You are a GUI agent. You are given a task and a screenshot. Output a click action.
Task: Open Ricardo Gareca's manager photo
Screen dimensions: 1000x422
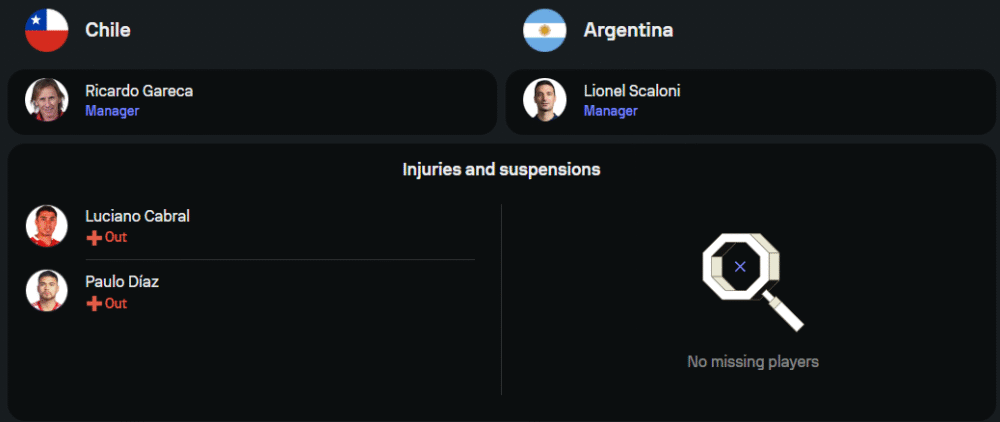pyautogui.click(x=46, y=100)
